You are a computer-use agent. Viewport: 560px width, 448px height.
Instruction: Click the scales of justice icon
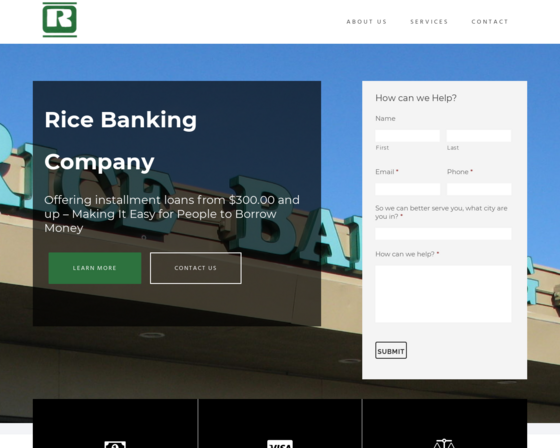pyautogui.click(x=444, y=443)
